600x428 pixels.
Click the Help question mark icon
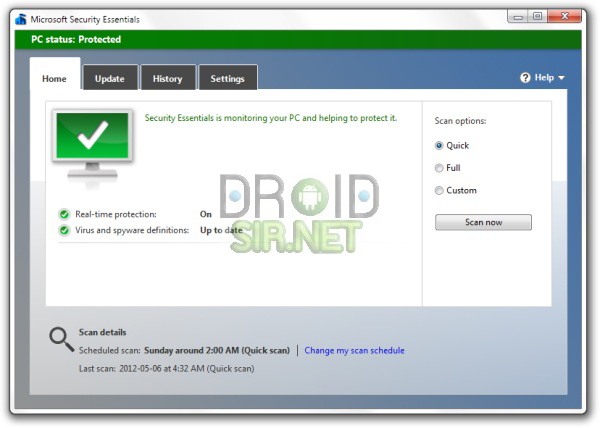(525, 78)
